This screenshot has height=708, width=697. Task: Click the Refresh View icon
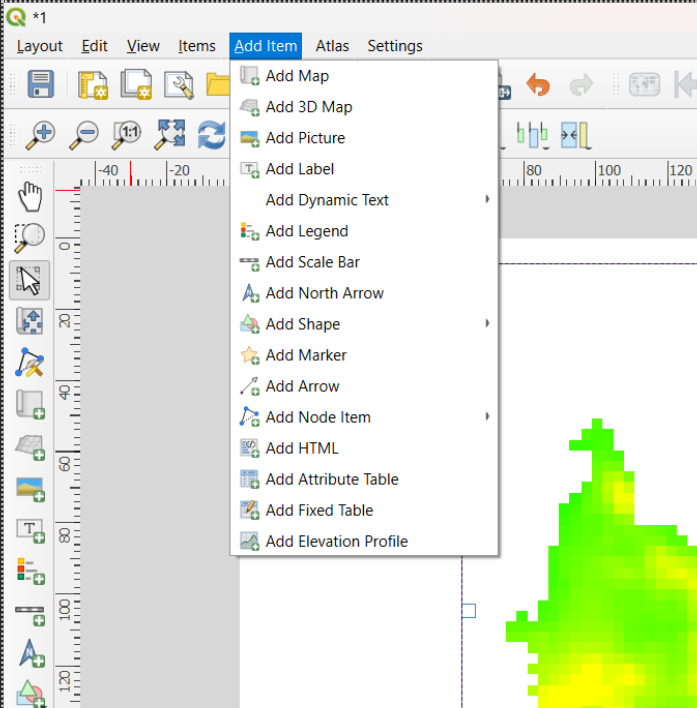(211, 135)
